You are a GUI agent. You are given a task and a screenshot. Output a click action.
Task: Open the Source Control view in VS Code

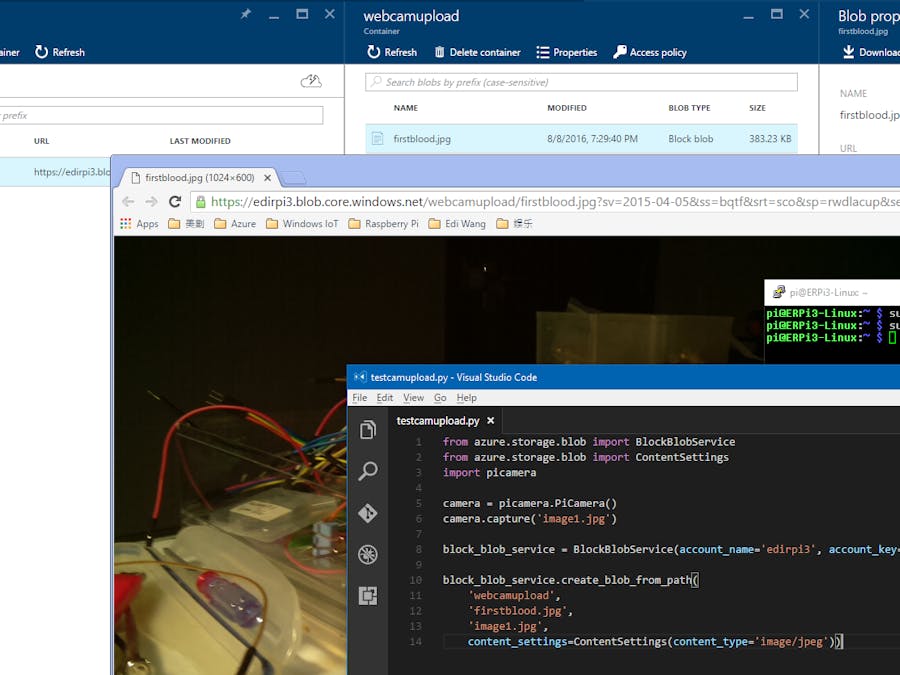368,513
